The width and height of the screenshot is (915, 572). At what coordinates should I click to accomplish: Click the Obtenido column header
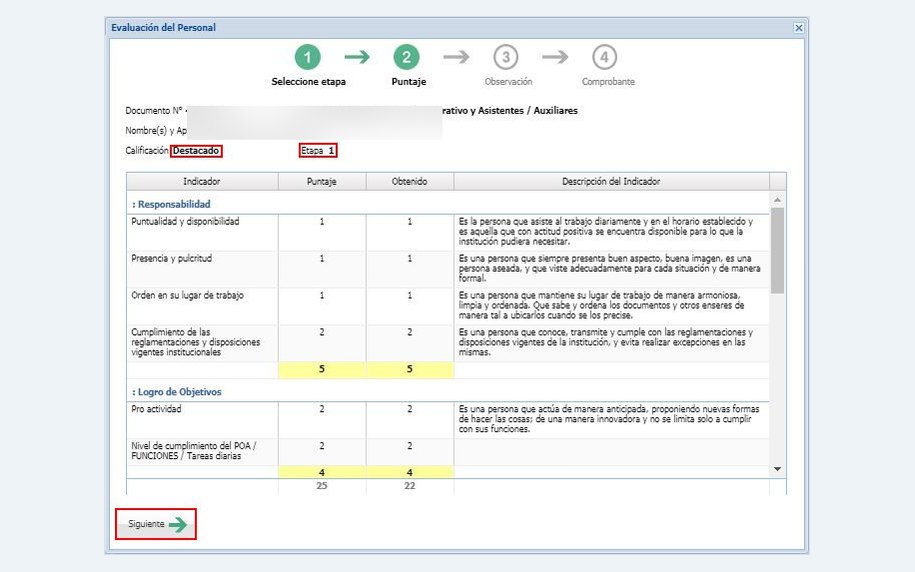point(410,182)
